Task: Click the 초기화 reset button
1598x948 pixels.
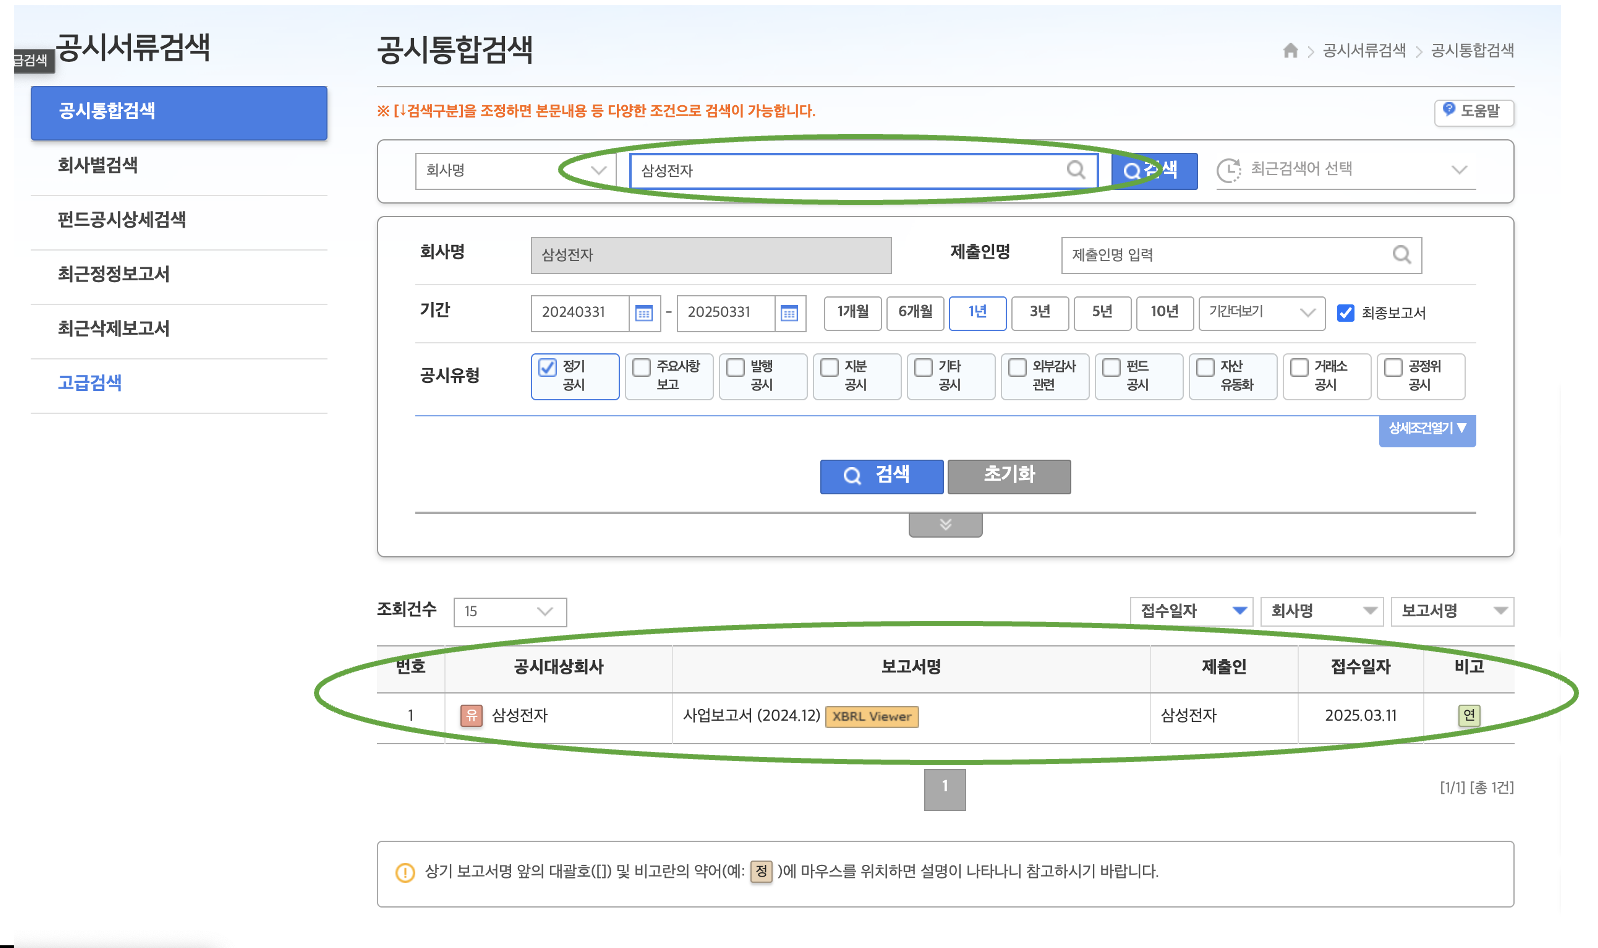Action: click(1009, 476)
